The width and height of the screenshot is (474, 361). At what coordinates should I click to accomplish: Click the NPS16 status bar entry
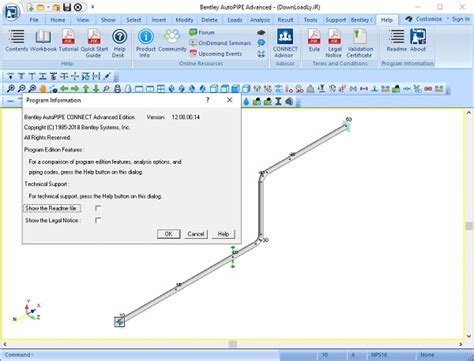(x=379, y=355)
